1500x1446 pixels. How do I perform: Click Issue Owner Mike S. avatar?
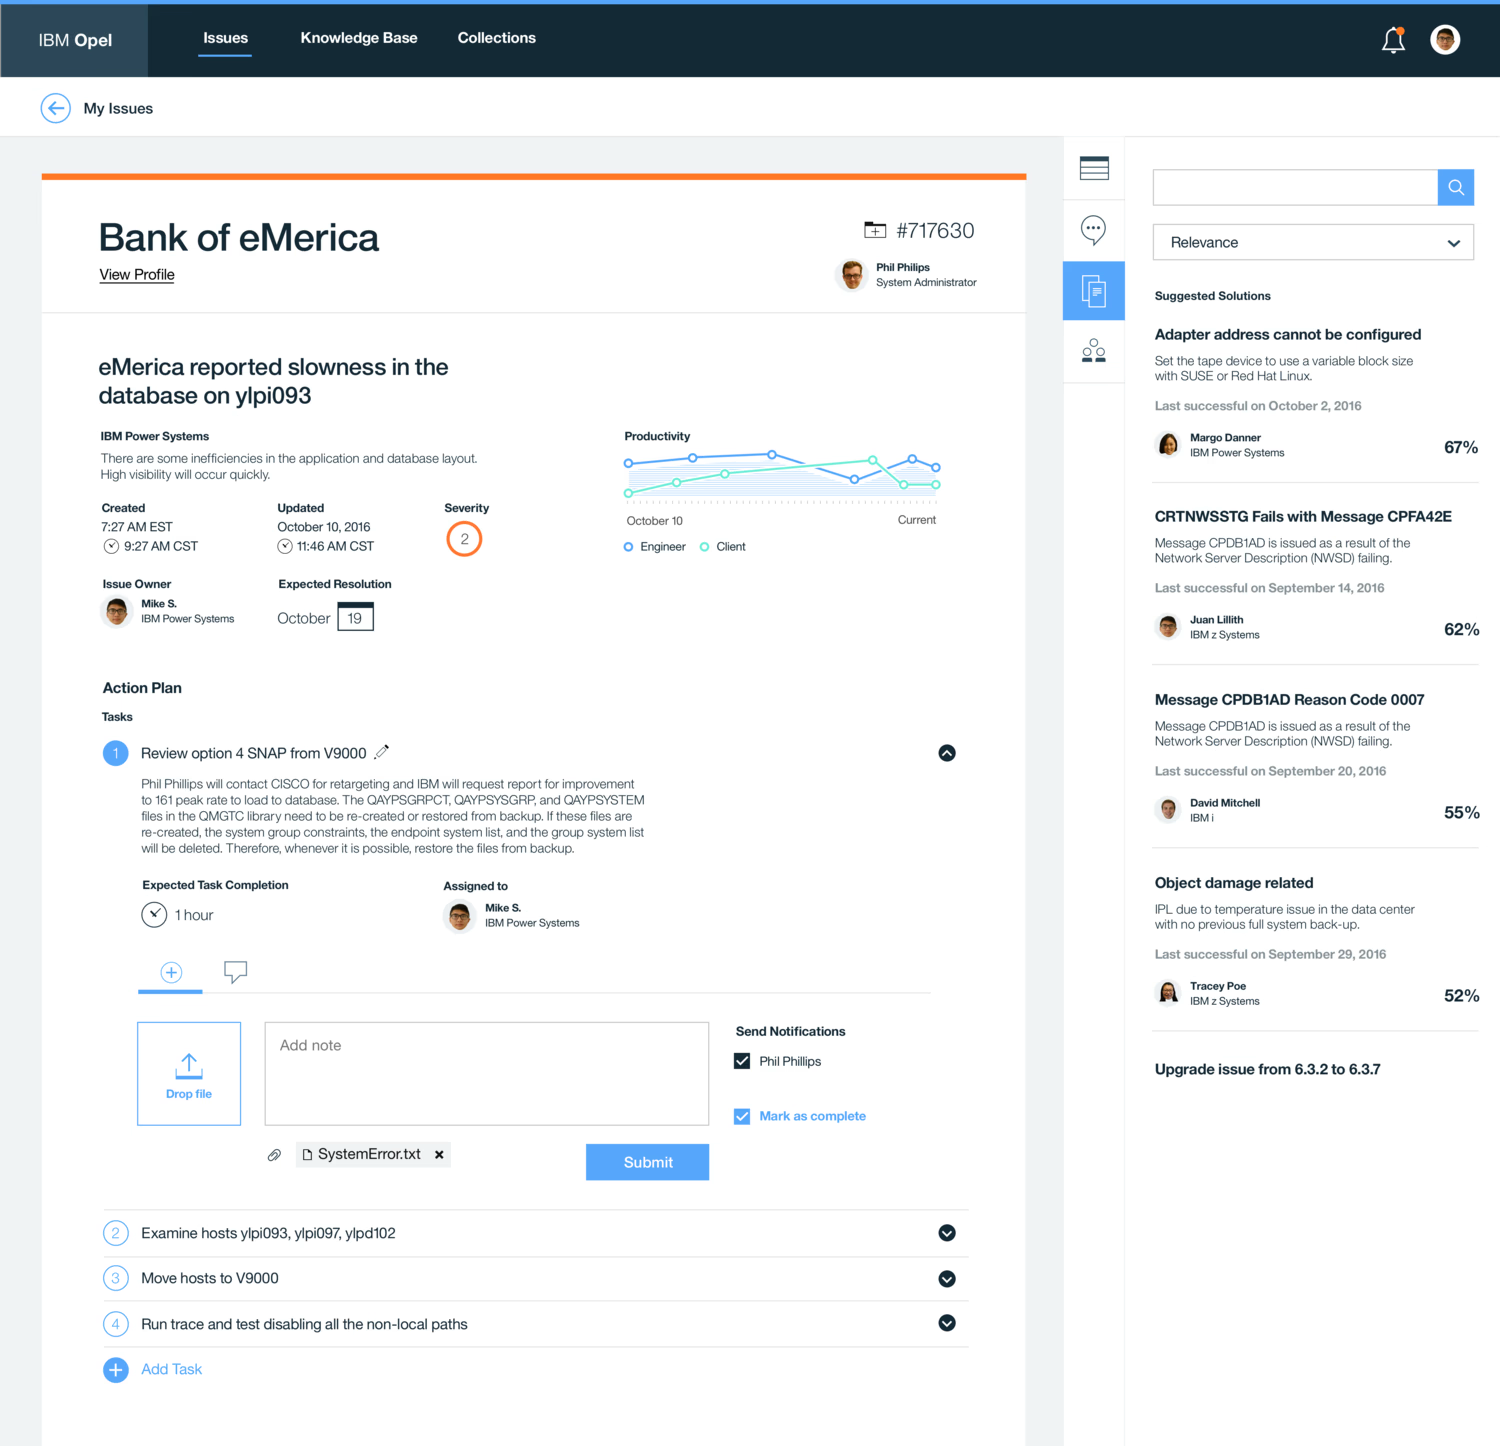(x=117, y=611)
